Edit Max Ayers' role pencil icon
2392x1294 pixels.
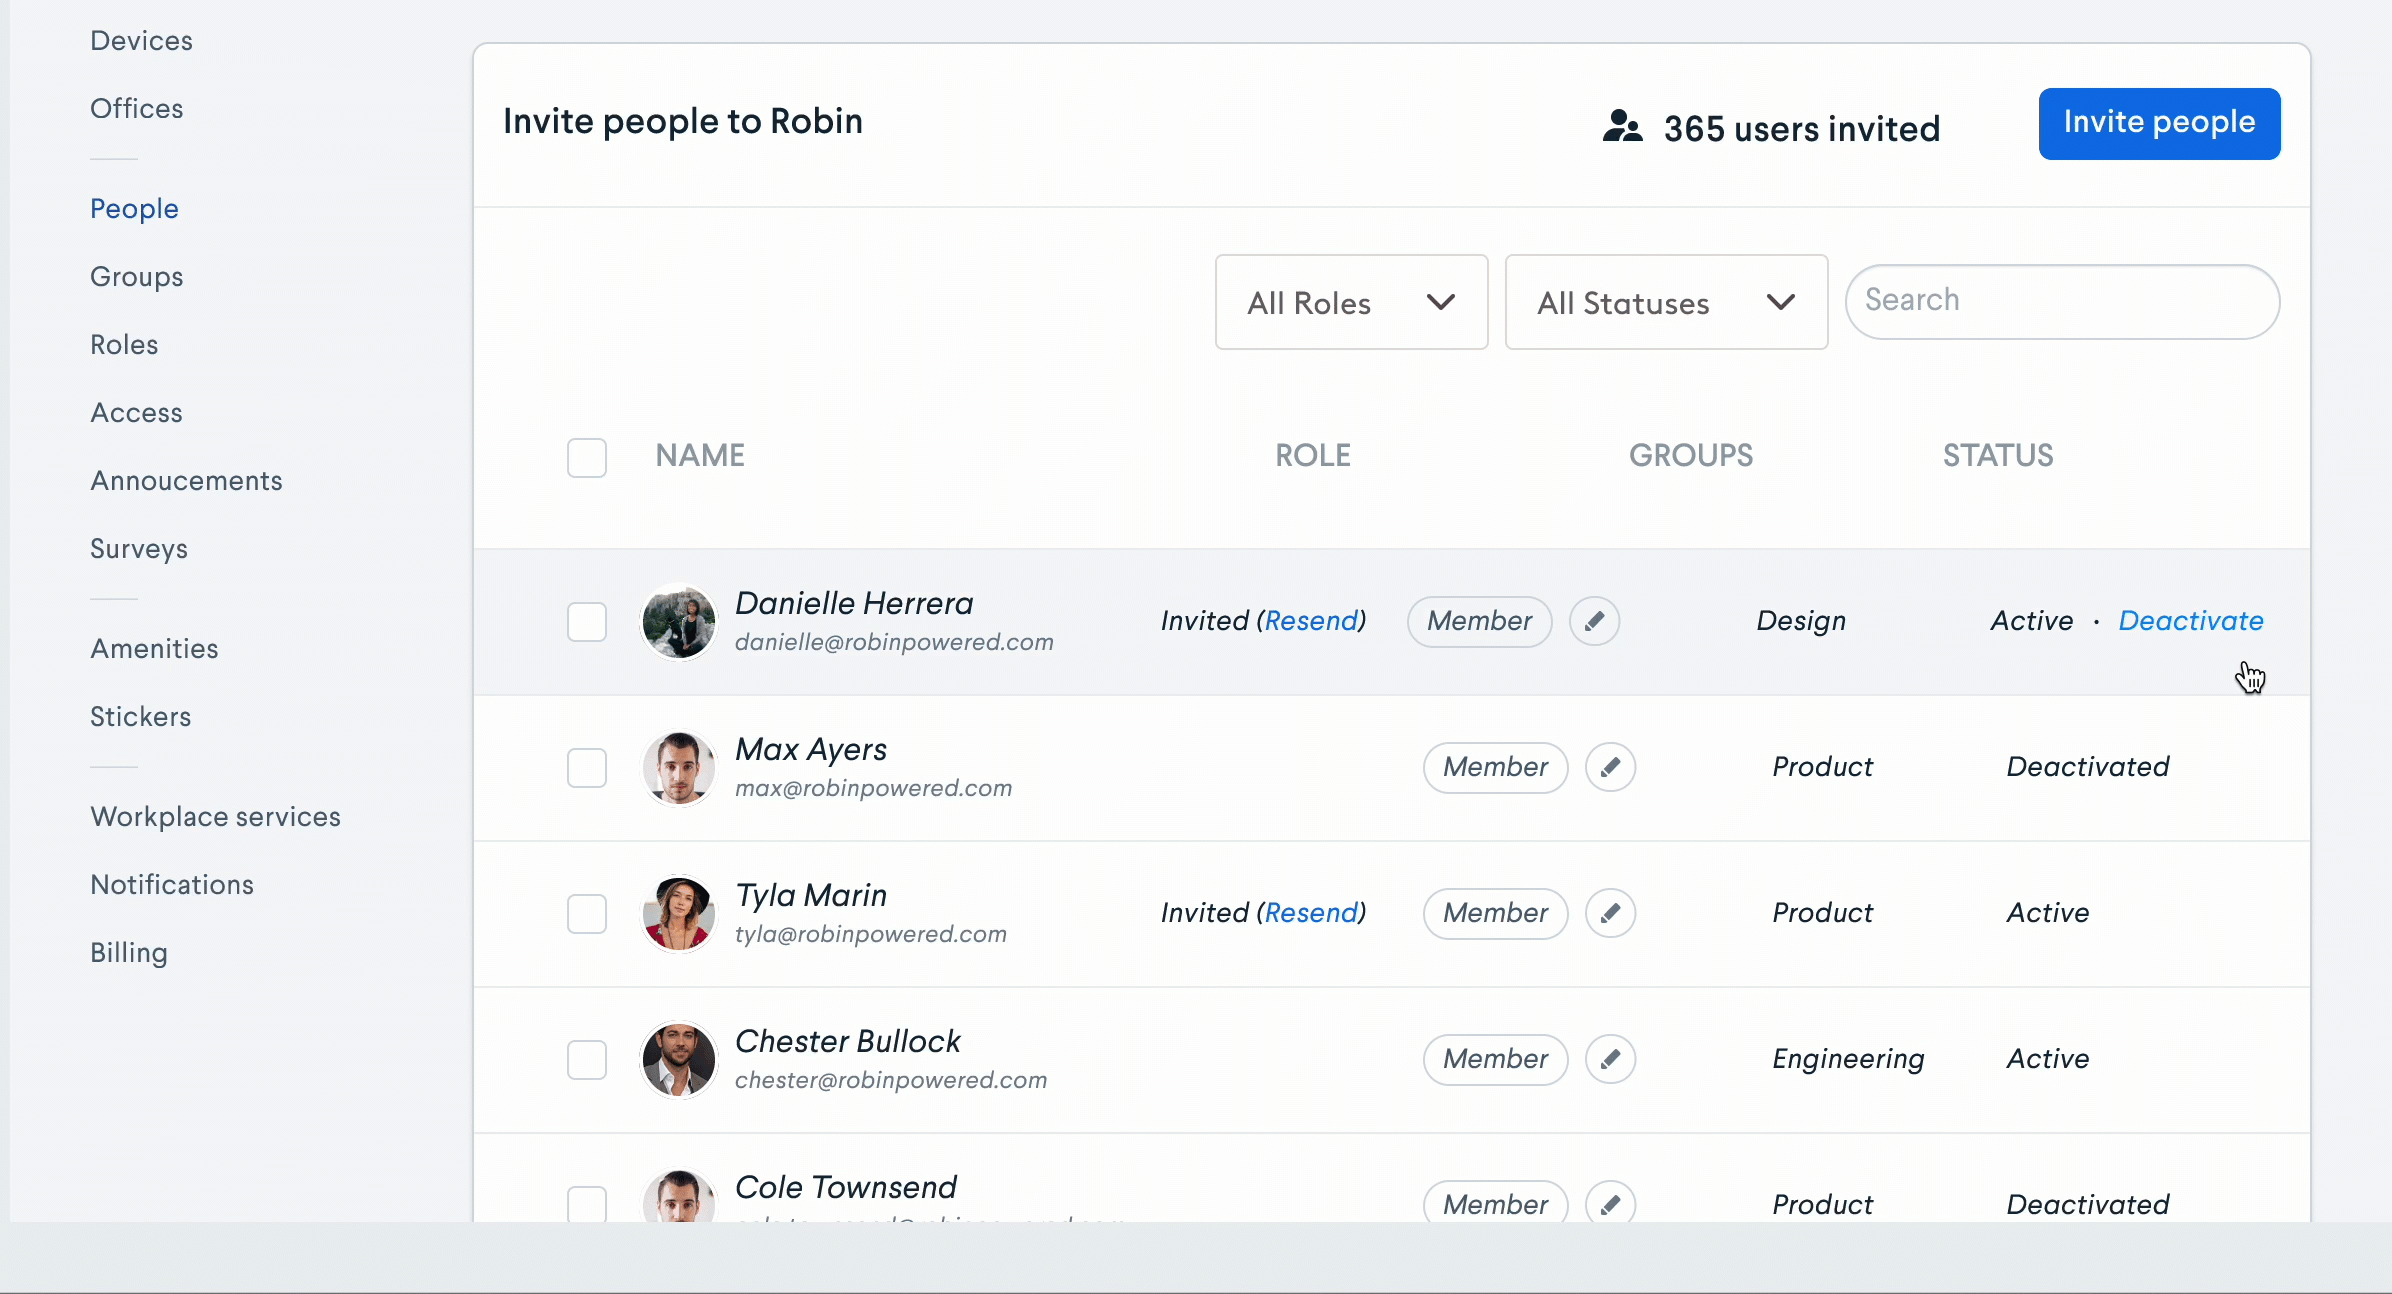(x=1611, y=767)
